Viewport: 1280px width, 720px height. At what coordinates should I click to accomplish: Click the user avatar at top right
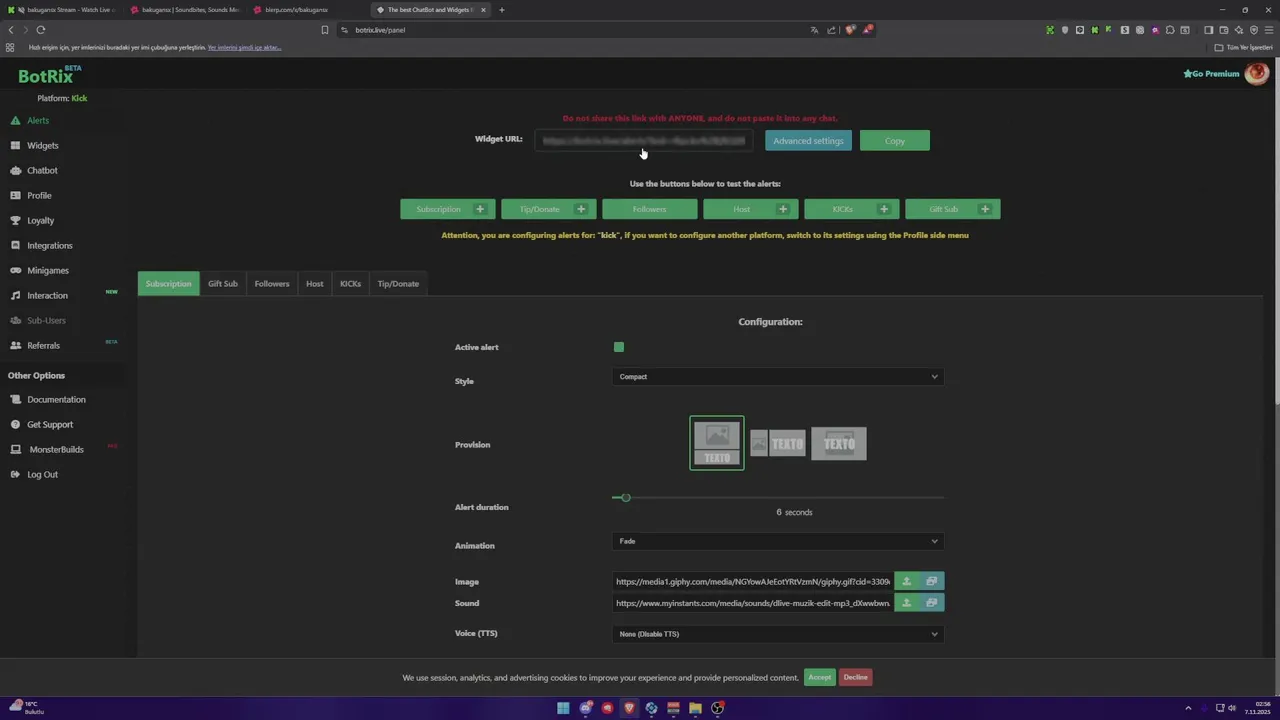(1256, 74)
